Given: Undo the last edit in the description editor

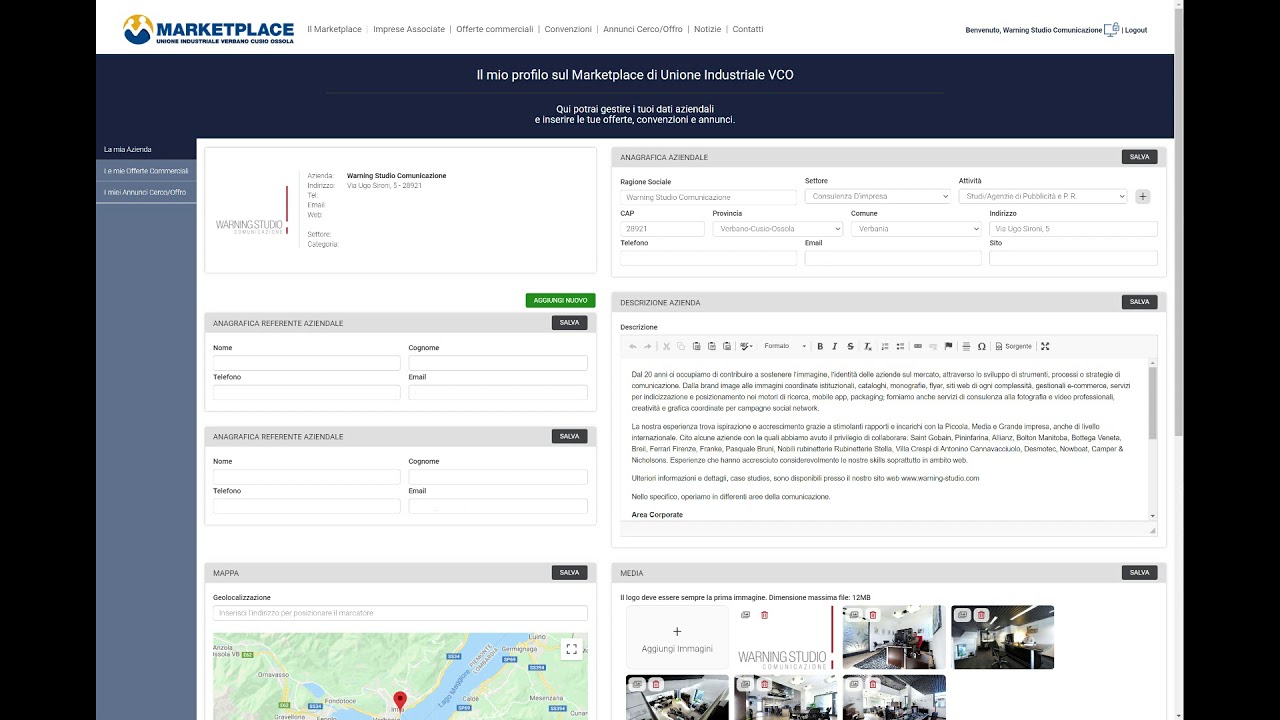Looking at the screenshot, I should pyautogui.click(x=633, y=346).
